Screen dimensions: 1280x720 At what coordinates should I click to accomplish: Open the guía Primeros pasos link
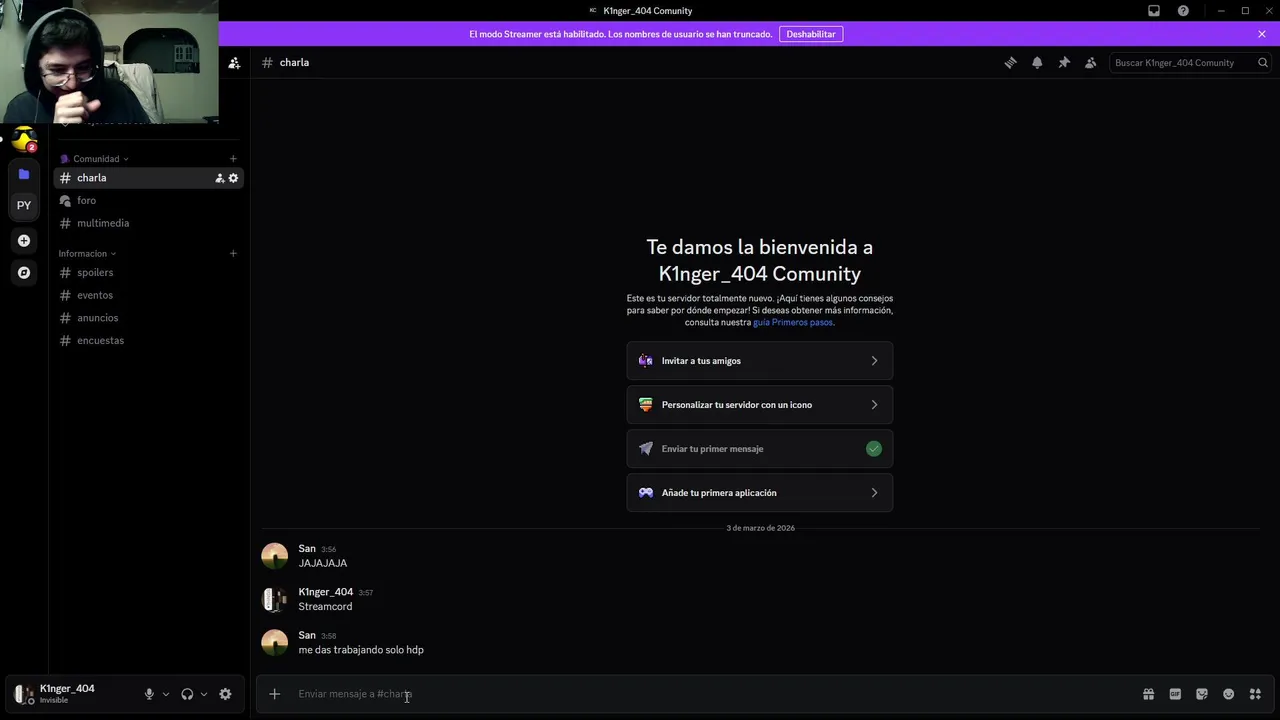[x=793, y=323]
